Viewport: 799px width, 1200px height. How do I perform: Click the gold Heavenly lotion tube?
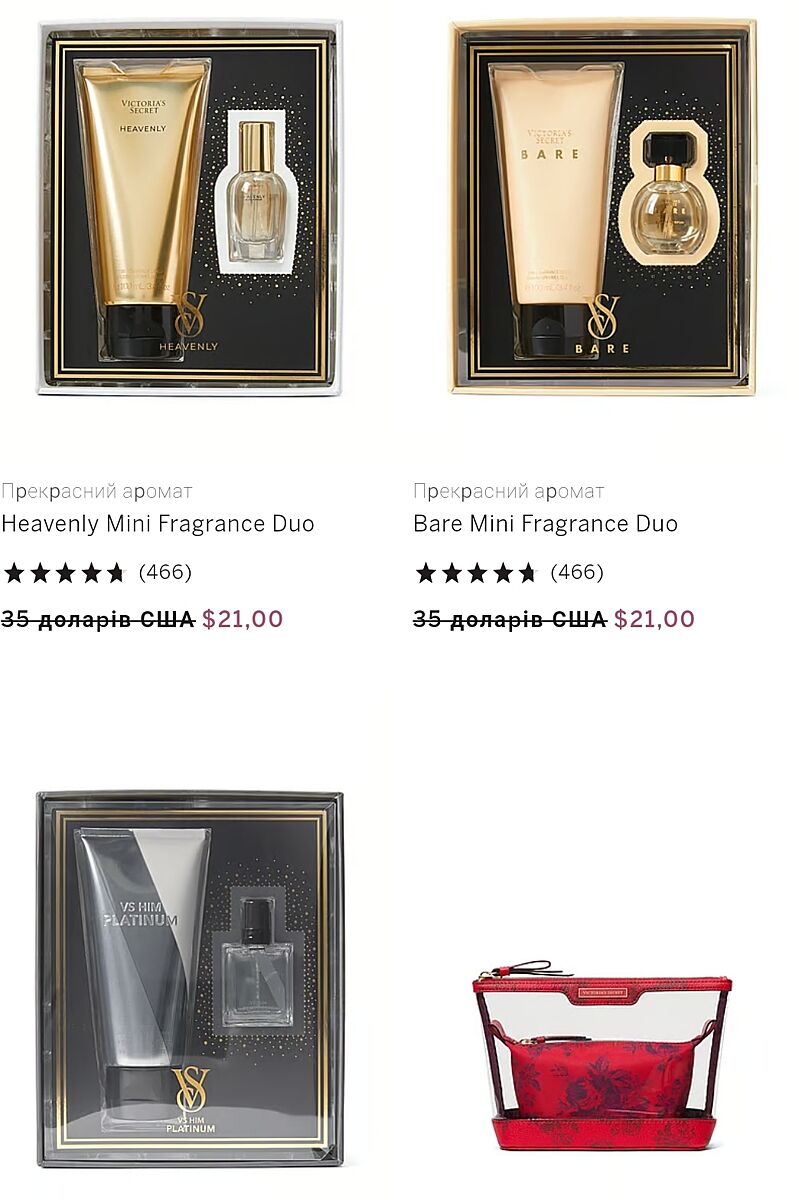(142, 208)
